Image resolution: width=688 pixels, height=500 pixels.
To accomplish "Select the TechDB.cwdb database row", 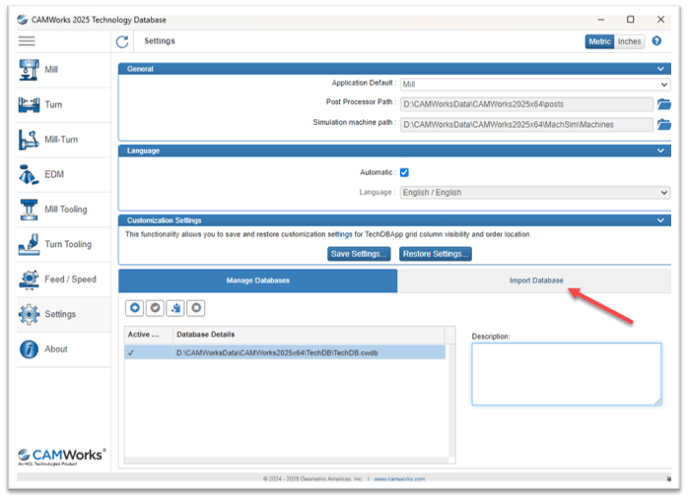I will click(285, 353).
